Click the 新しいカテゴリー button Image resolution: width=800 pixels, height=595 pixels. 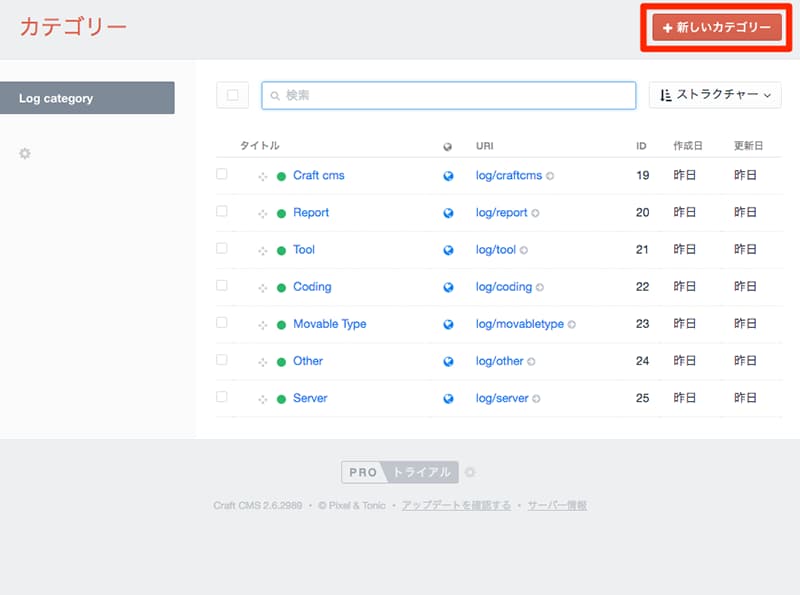coord(716,28)
